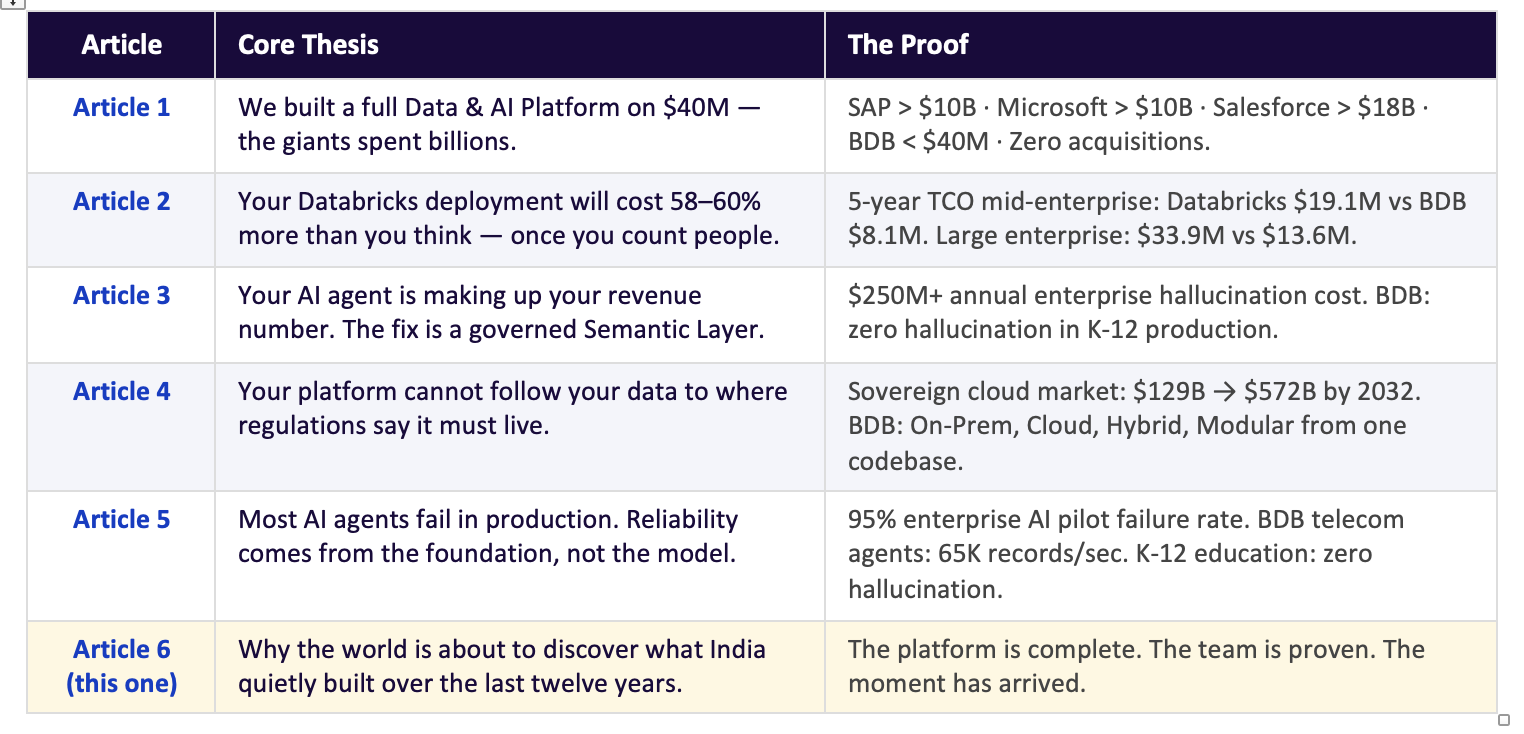Click the "Article" column header cell
Screen dimensions: 1524x734
click(x=121, y=45)
